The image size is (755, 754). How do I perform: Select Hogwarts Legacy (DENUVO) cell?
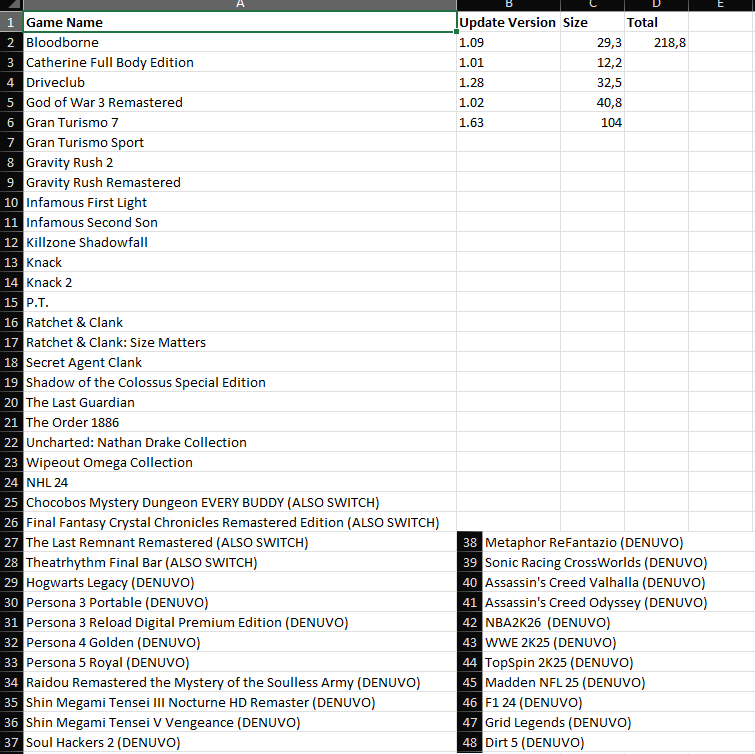[x=240, y=582]
